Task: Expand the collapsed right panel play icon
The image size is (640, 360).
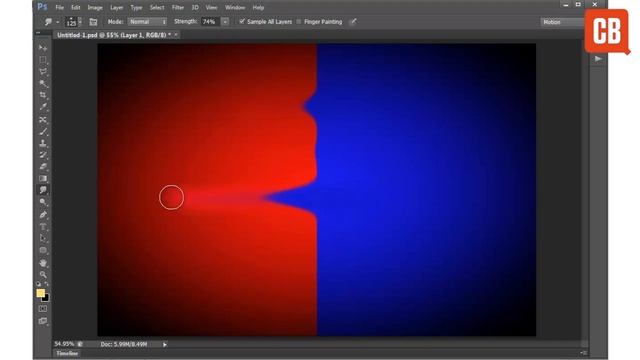Action: coord(598,59)
